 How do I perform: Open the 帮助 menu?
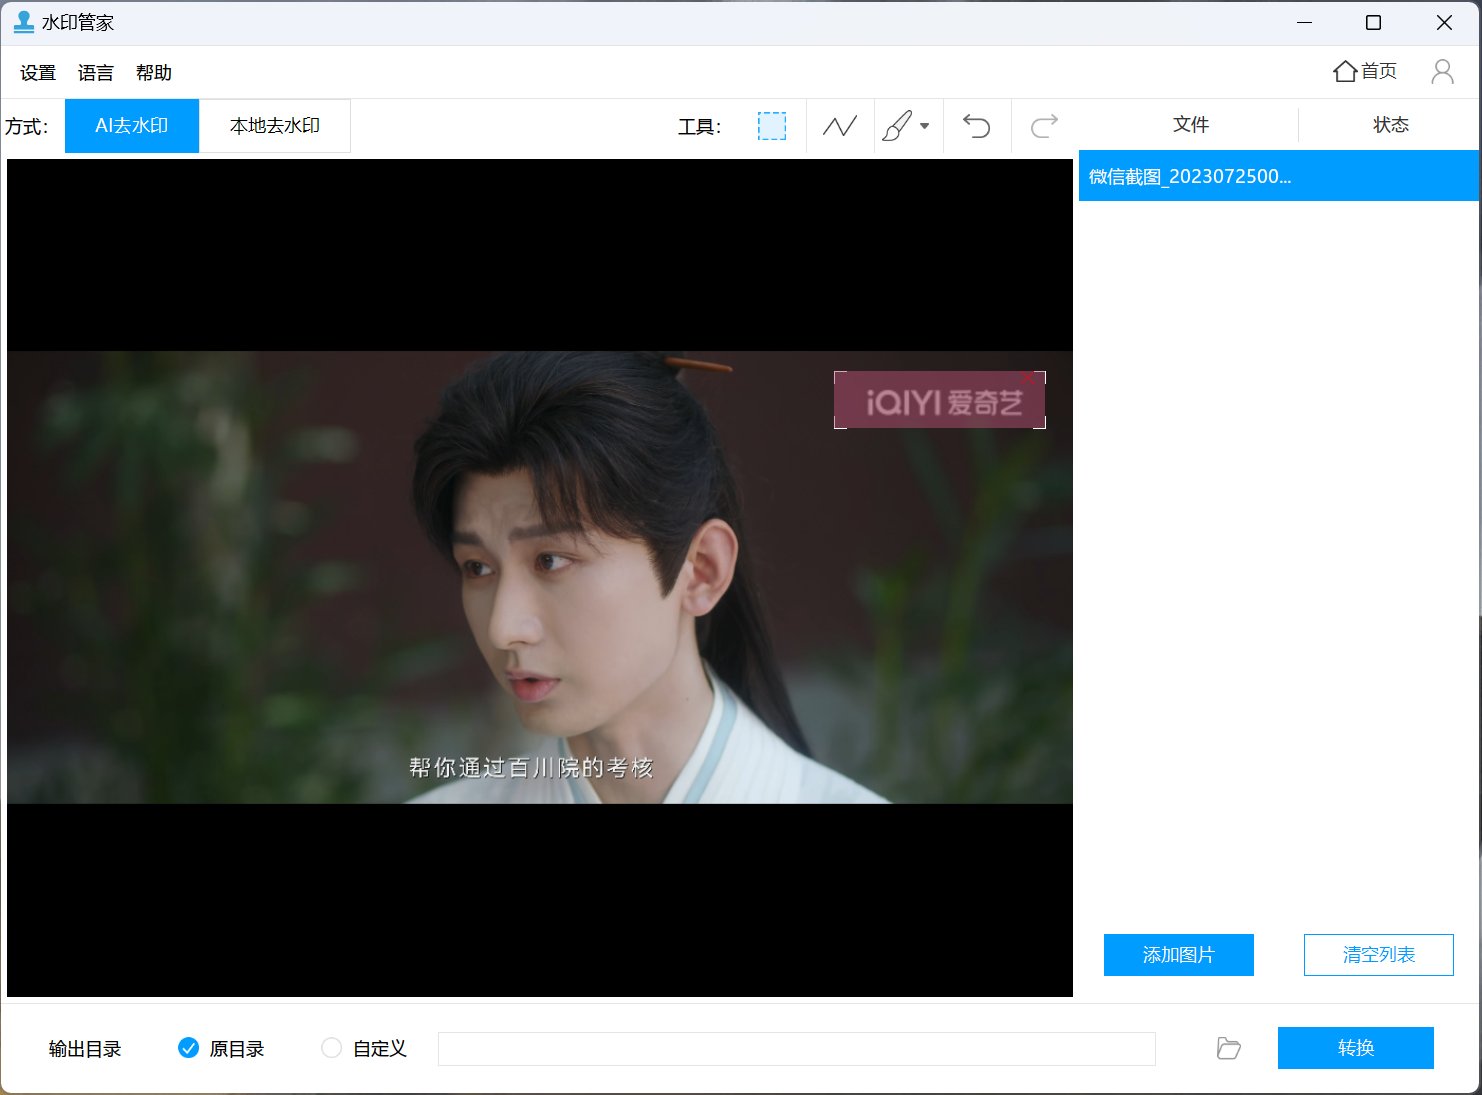pyautogui.click(x=154, y=73)
